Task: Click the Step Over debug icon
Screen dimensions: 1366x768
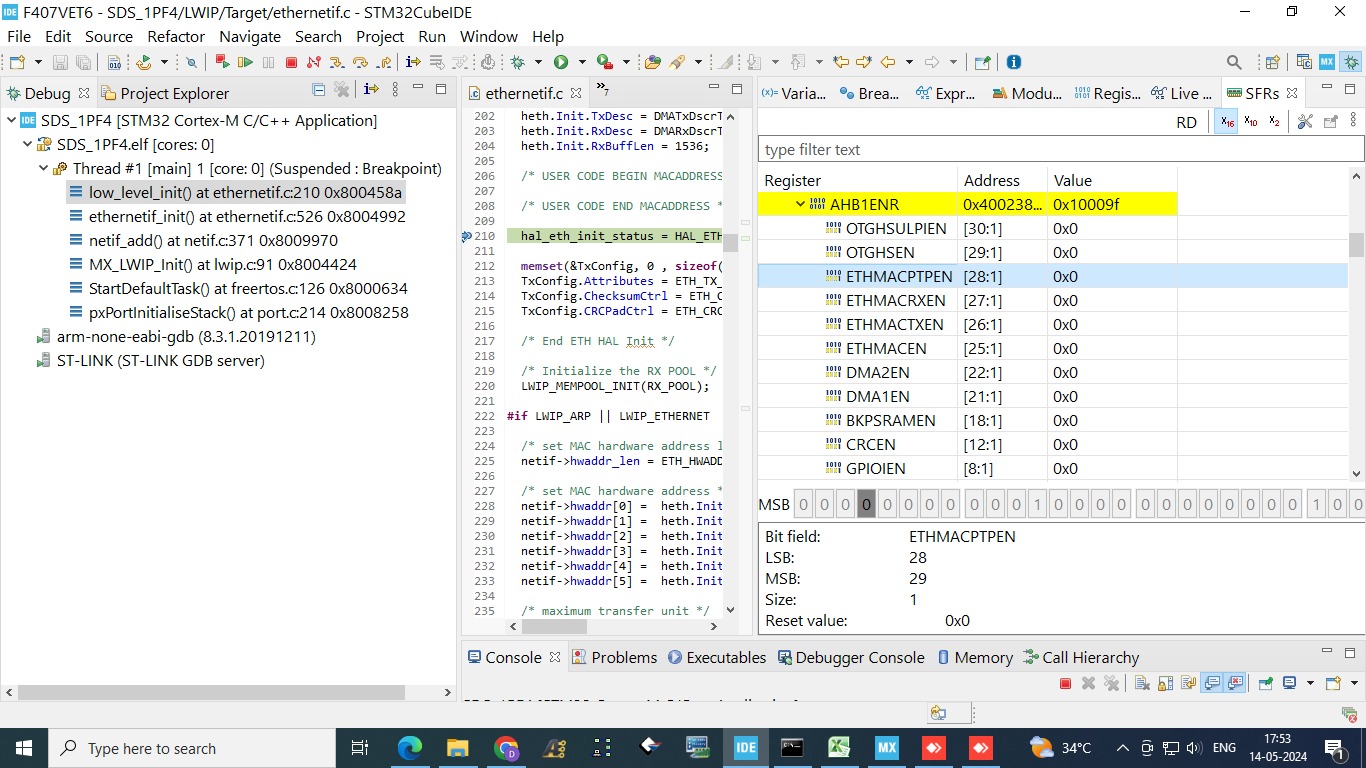Action: [360, 62]
